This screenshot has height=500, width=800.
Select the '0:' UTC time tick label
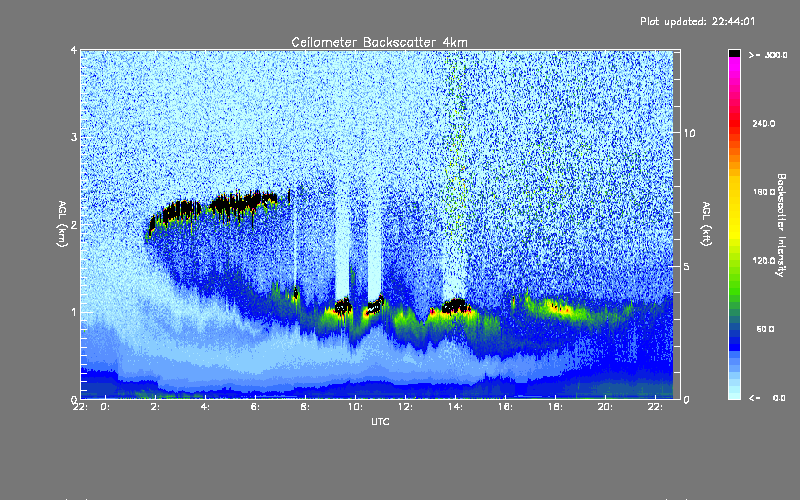click(x=105, y=407)
